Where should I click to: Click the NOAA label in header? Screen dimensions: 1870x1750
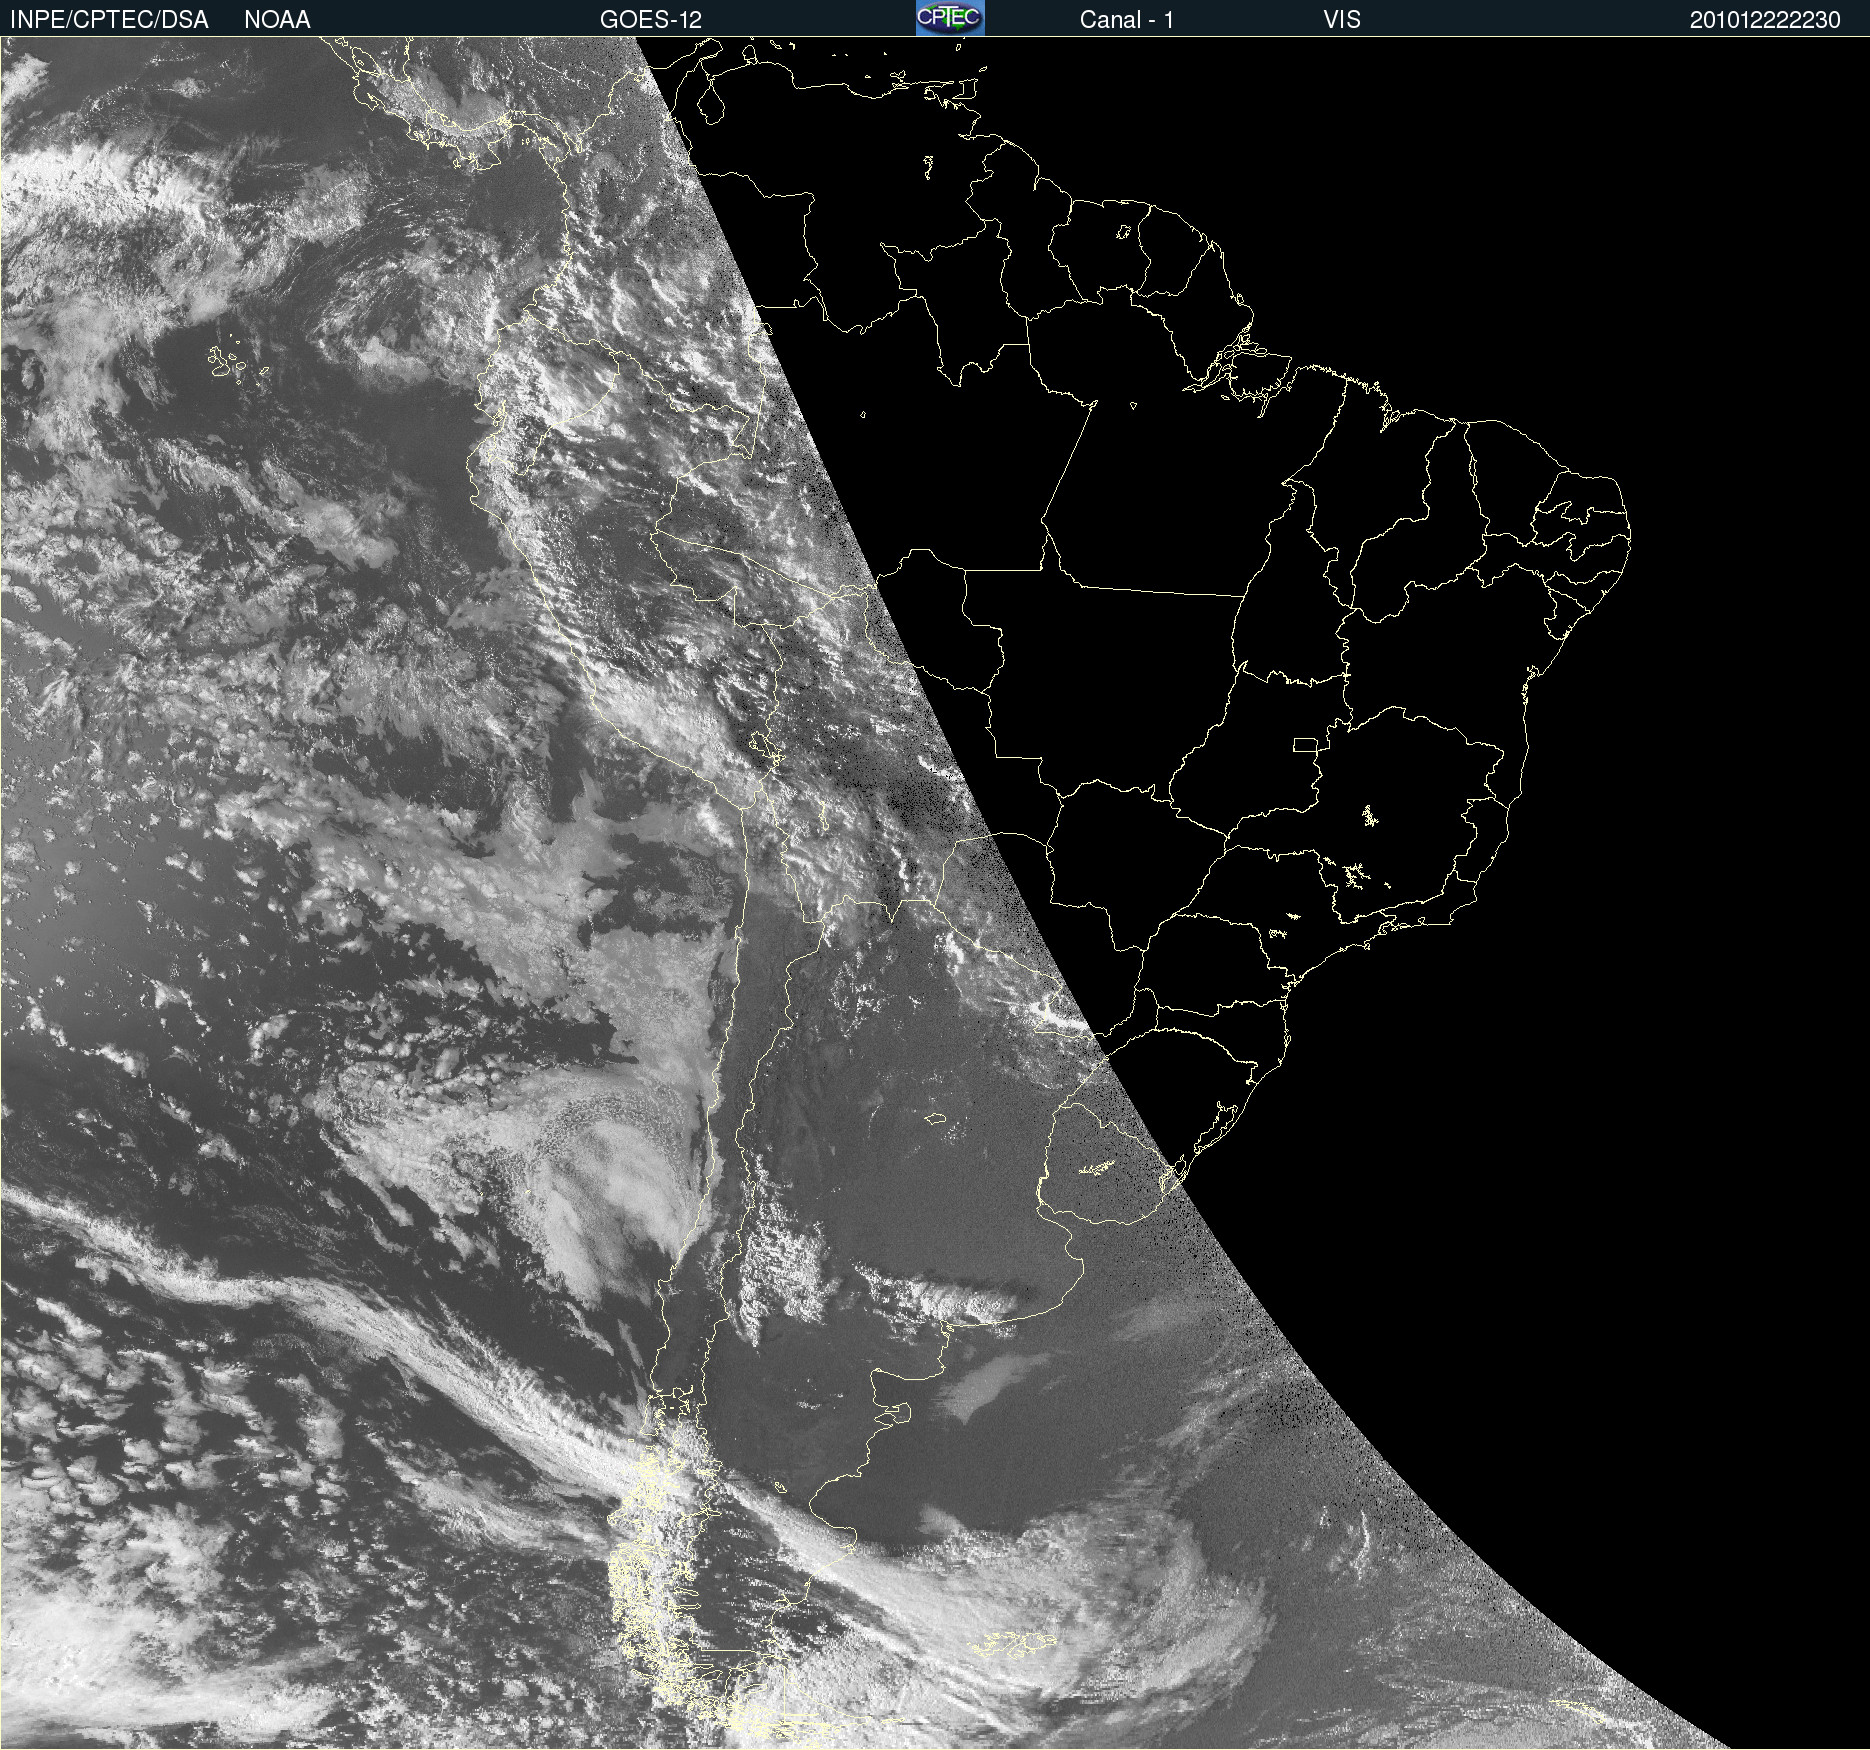pyautogui.click(x=277, y=20)
